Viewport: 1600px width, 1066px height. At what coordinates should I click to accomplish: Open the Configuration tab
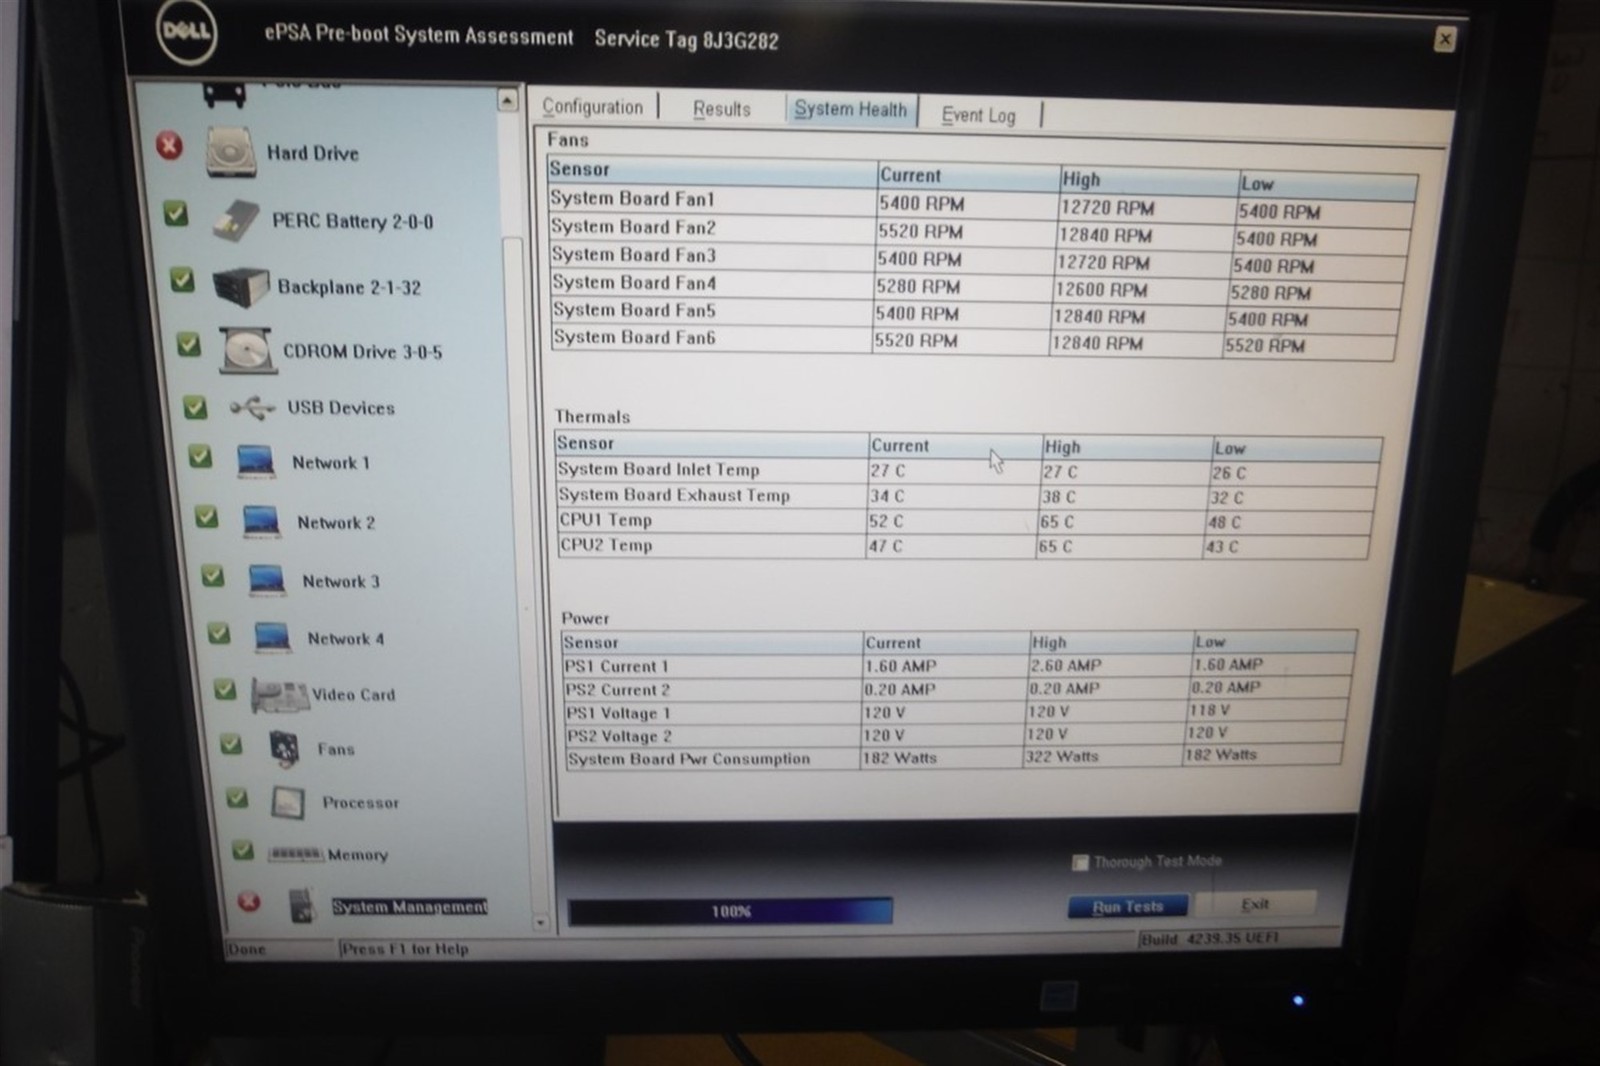pos(593,107)
